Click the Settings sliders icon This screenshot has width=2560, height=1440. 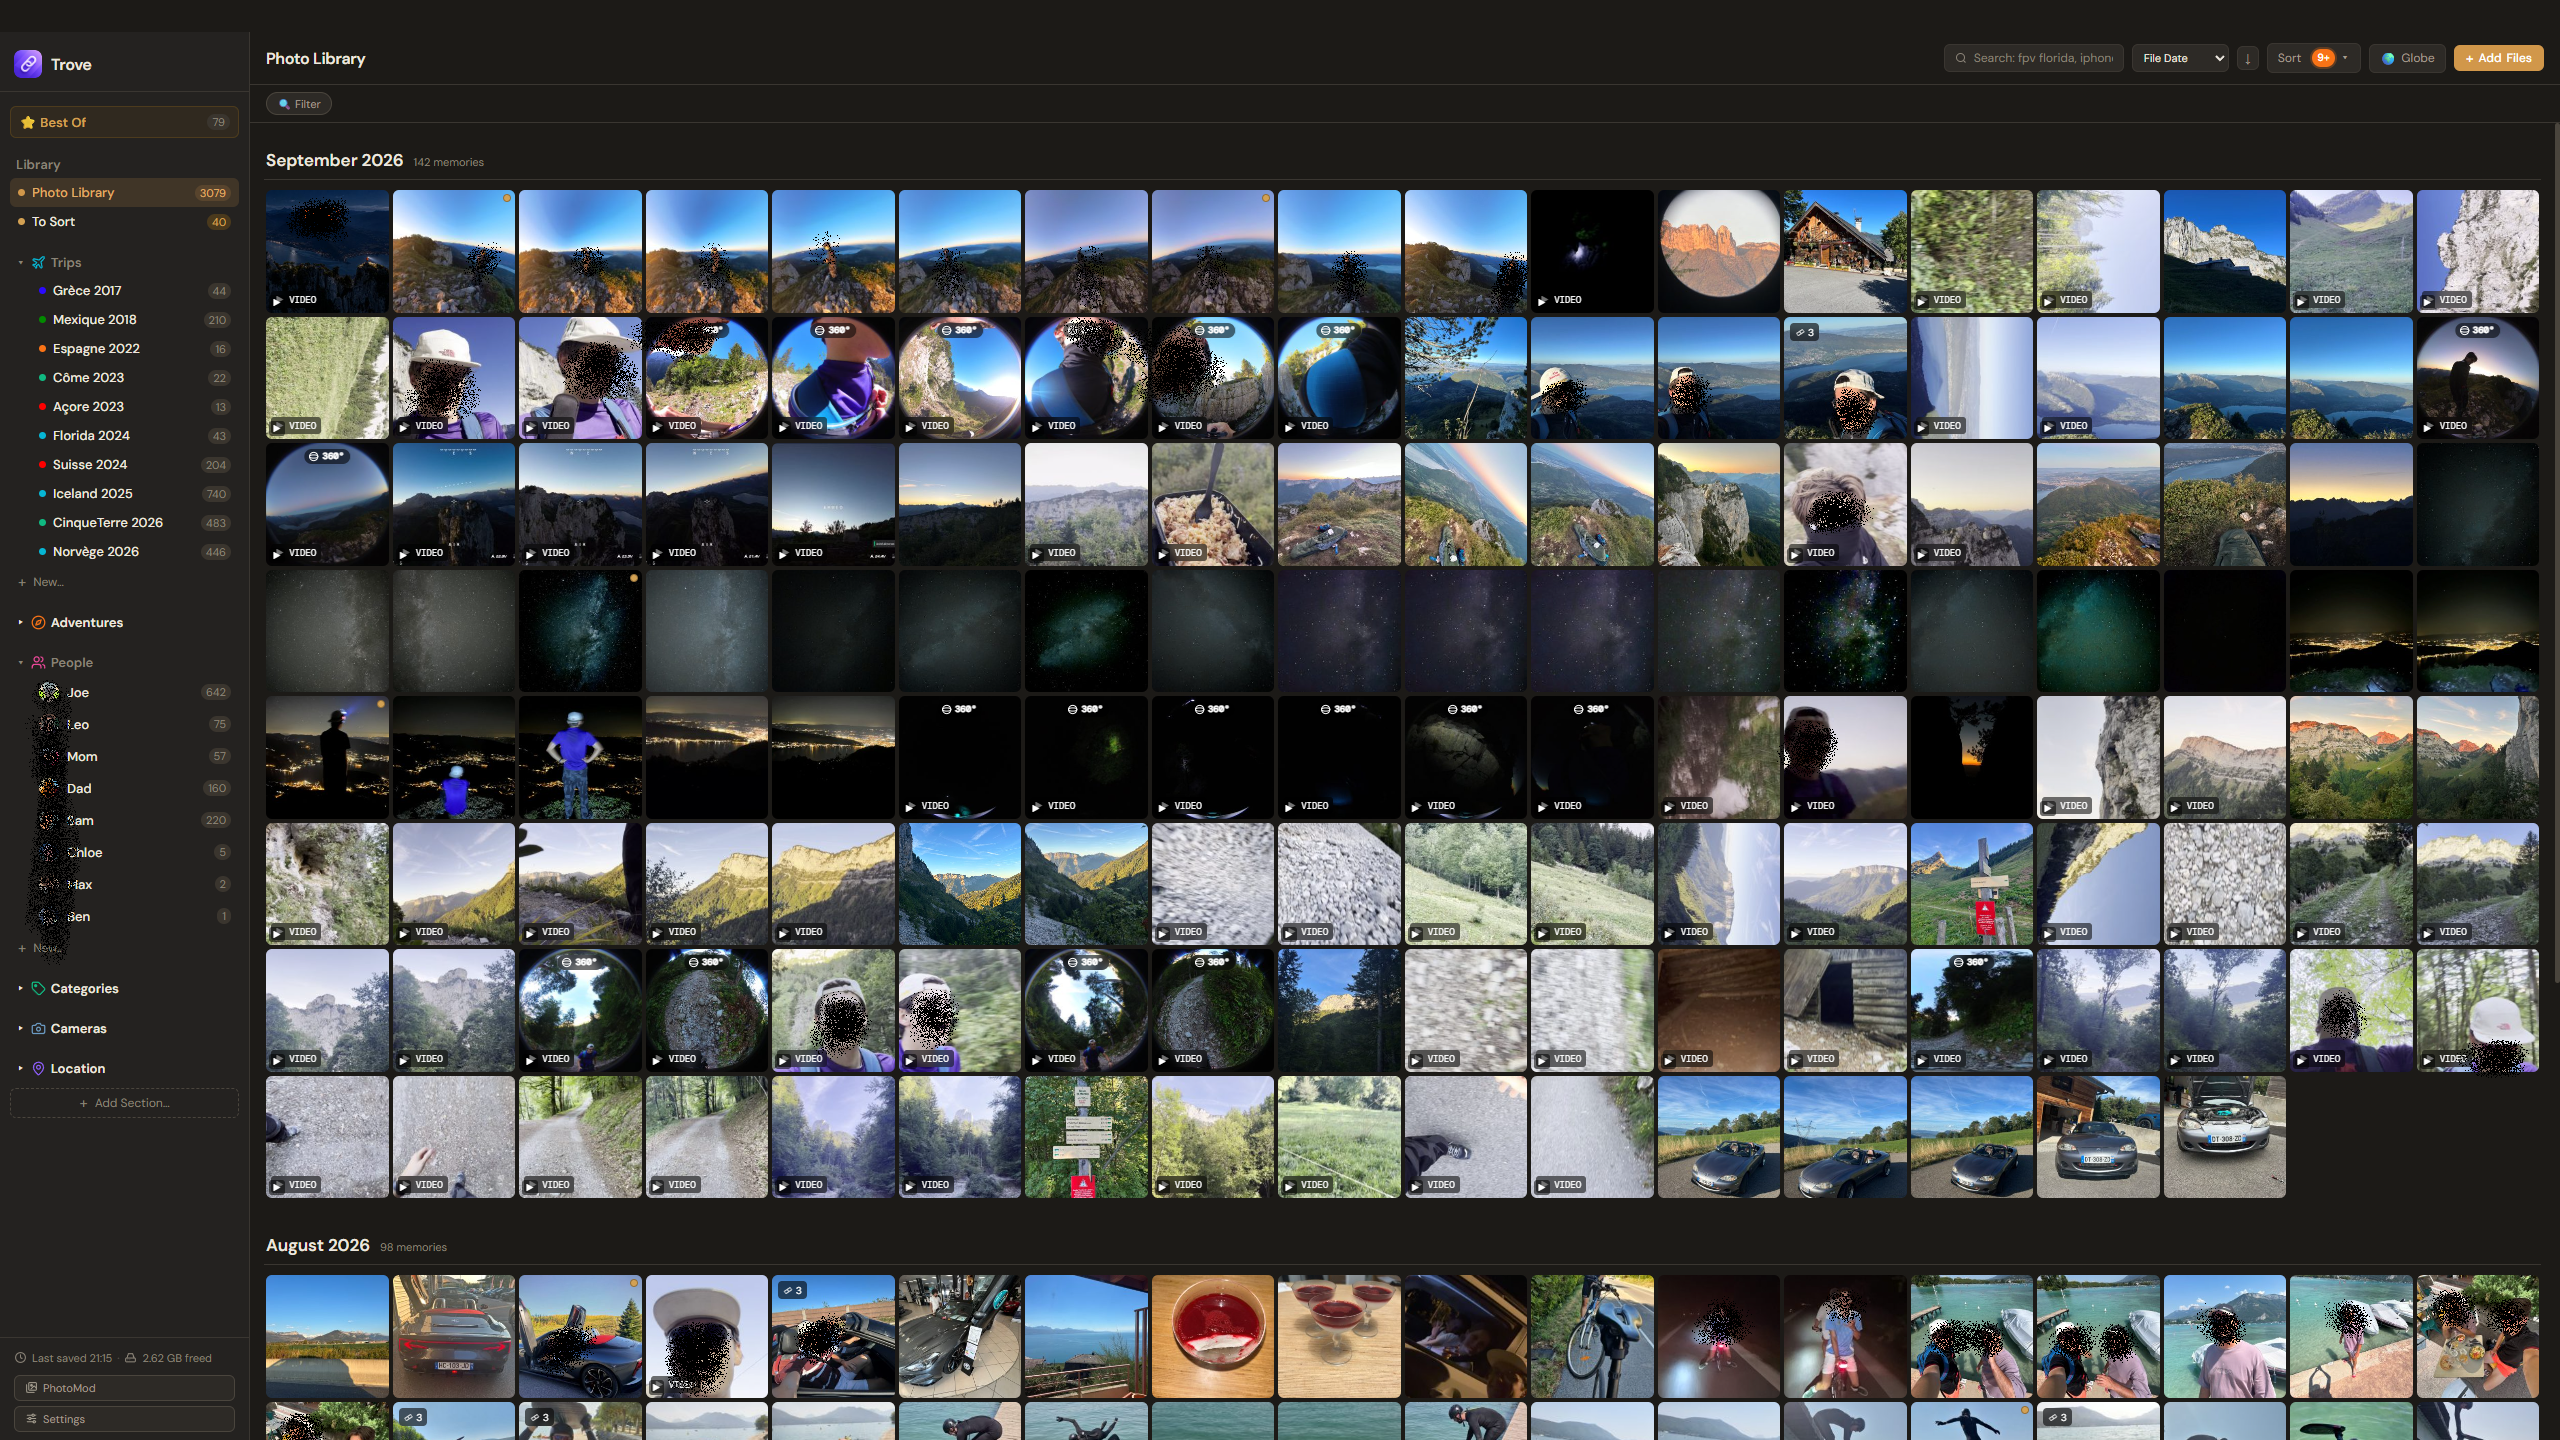(31, 1419)
